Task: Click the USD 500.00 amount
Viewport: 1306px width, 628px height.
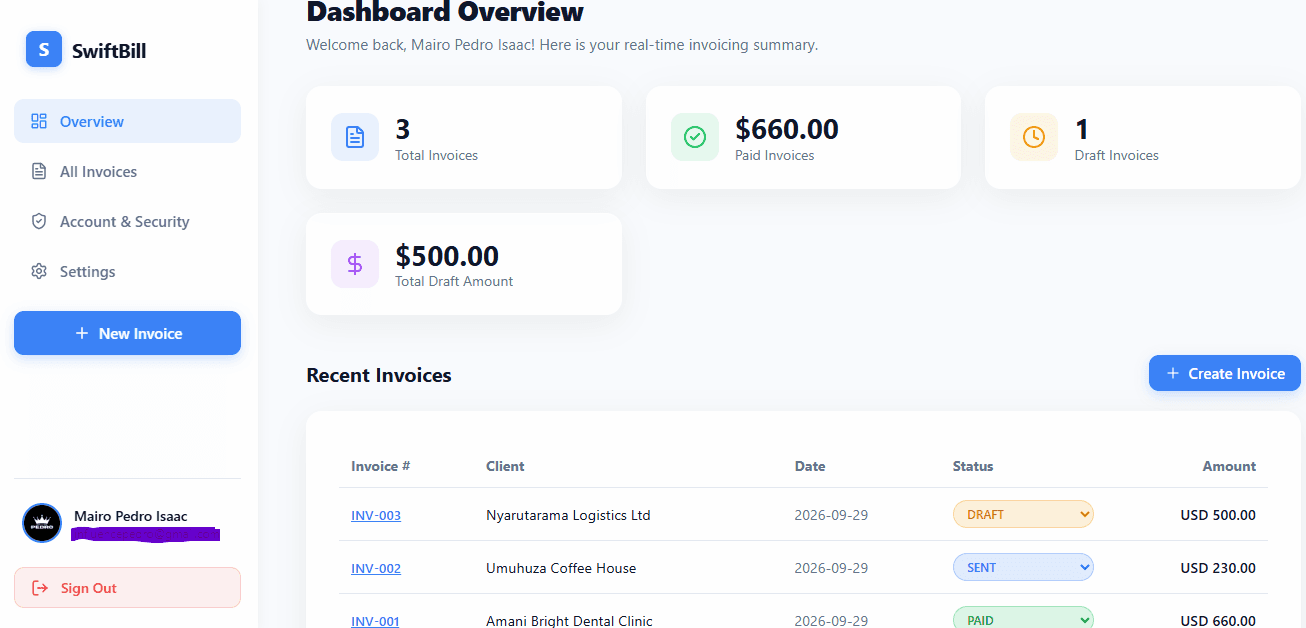Action: click(x=1218, y=515)
